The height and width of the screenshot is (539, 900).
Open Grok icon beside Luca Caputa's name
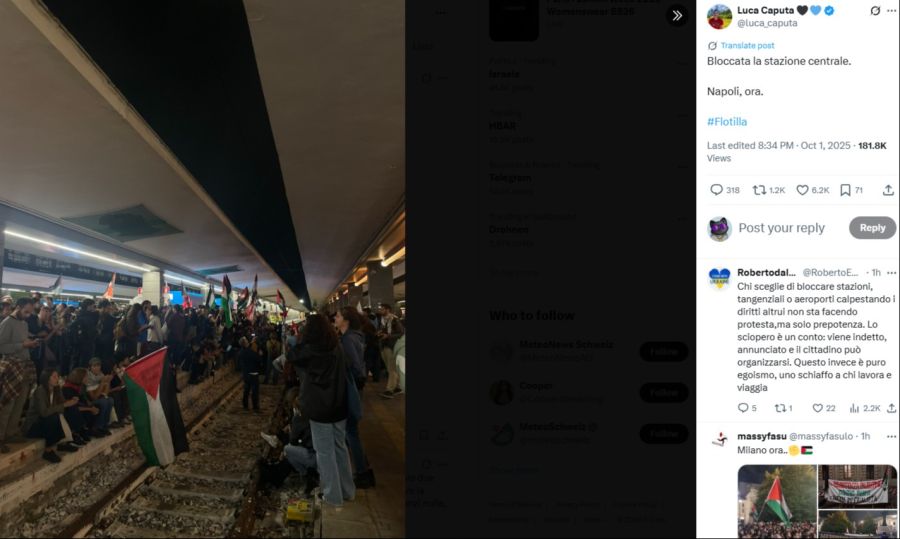[x=875, y=10]
